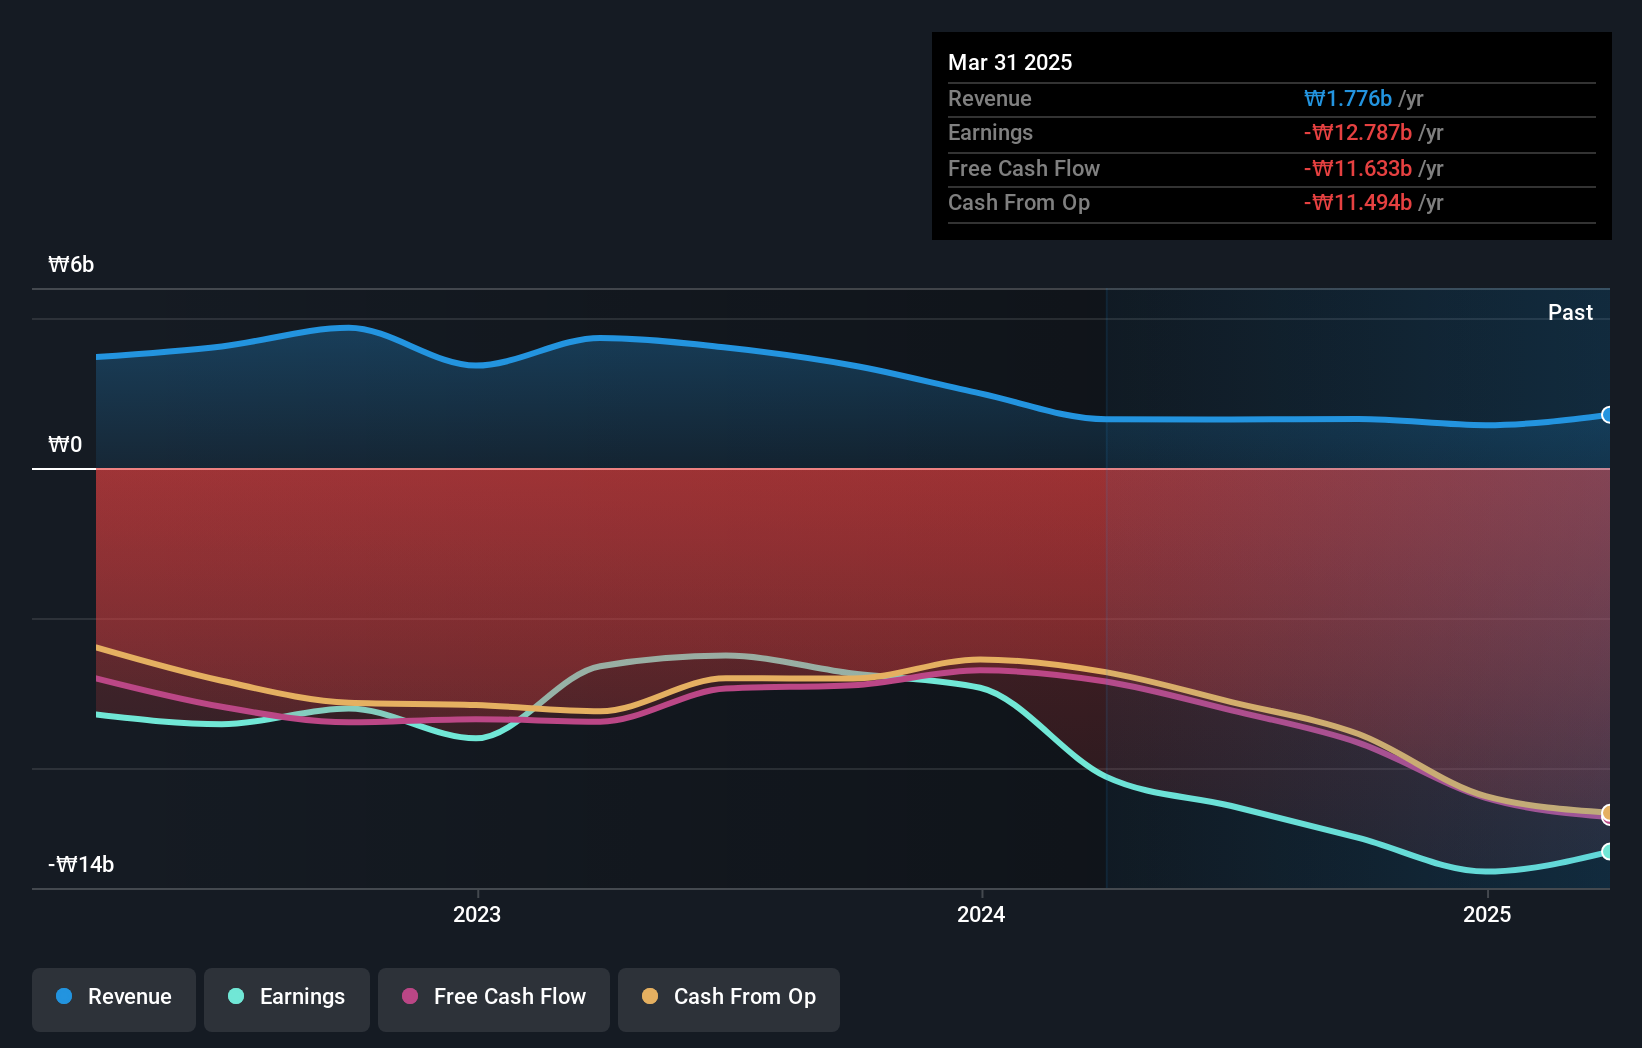Click the Mar 31 2025 tooltip date

click(1010, 62)
